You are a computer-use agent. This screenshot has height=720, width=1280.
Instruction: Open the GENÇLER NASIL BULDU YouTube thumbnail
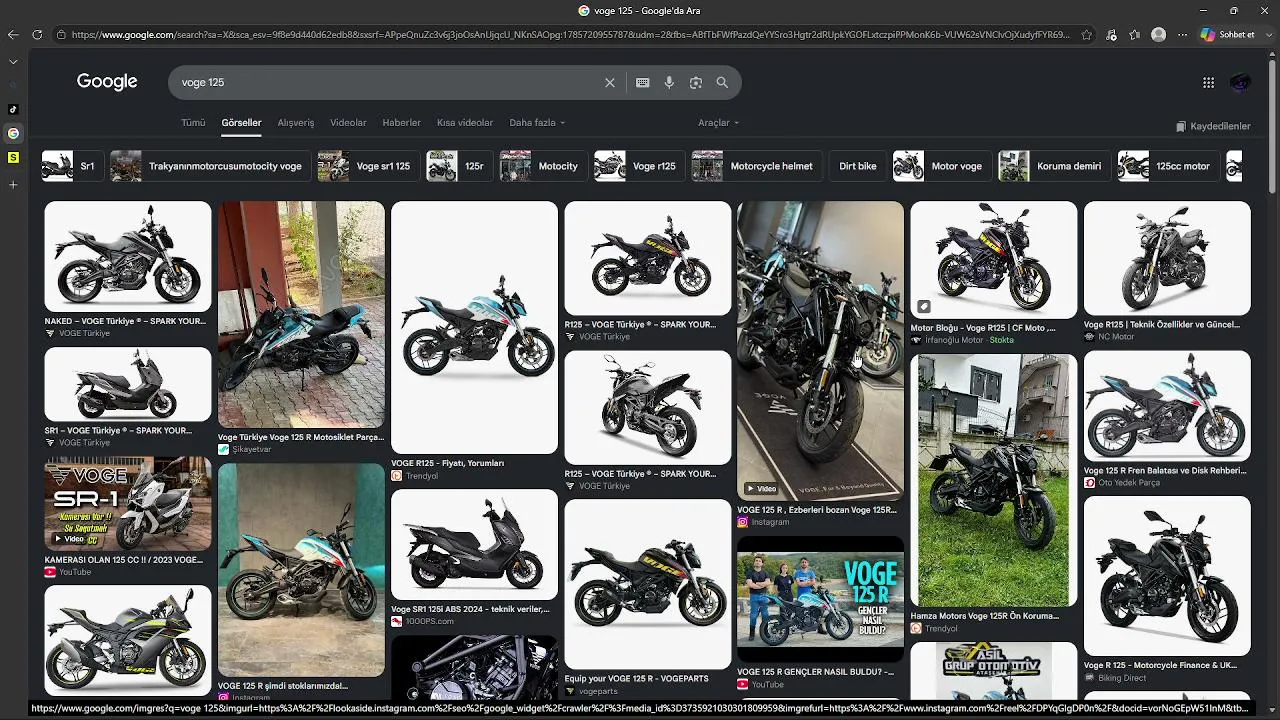pos(820,599)
